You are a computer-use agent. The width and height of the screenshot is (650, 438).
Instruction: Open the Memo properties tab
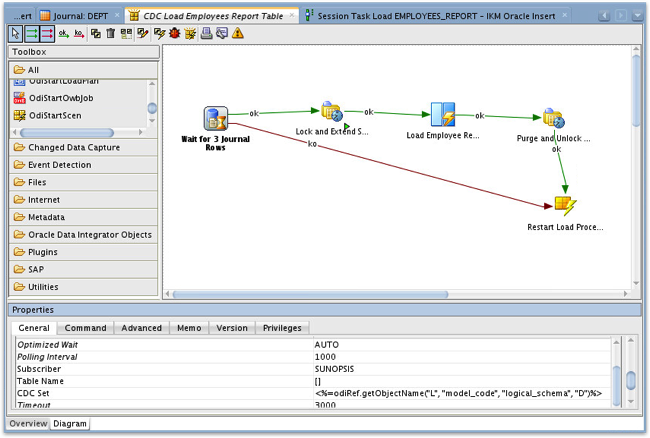(189, 328)
